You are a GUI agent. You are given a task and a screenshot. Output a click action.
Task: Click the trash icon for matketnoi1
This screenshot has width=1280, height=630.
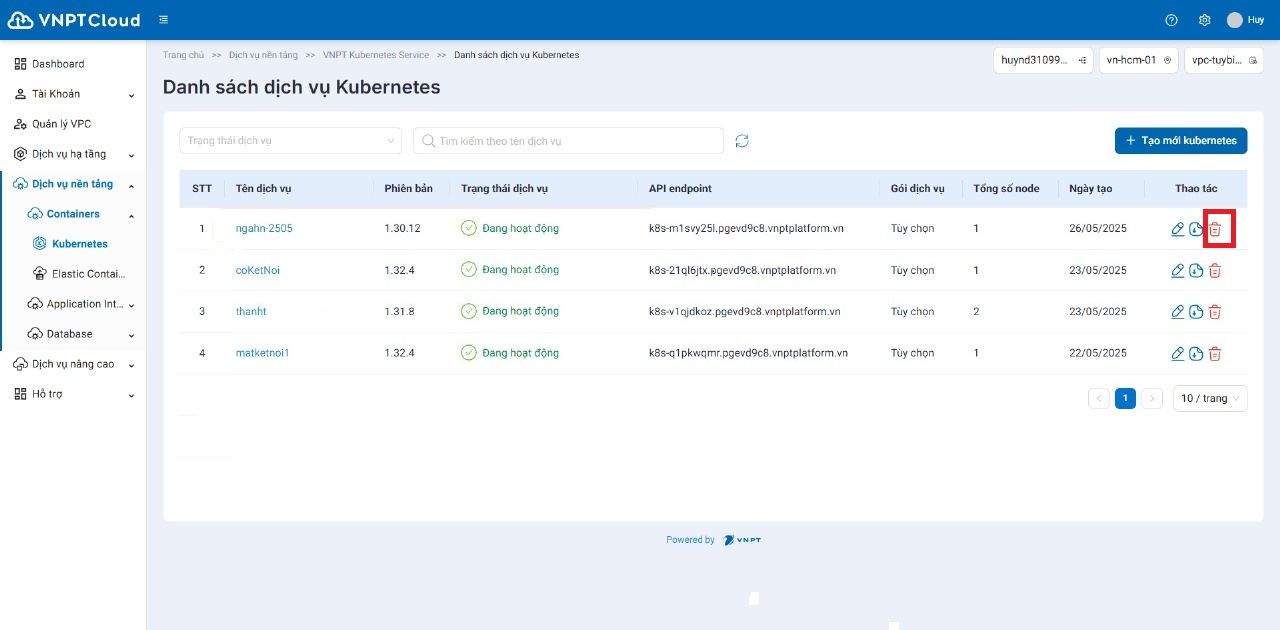1215,354
